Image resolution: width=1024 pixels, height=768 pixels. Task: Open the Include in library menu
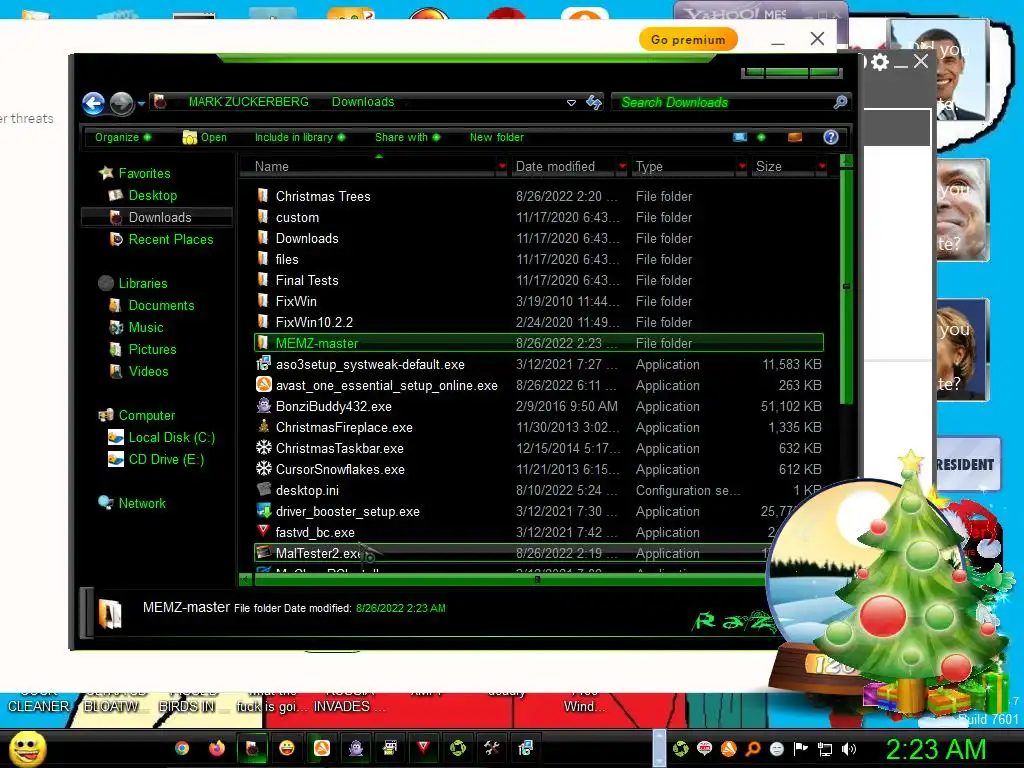coord(299,137)
